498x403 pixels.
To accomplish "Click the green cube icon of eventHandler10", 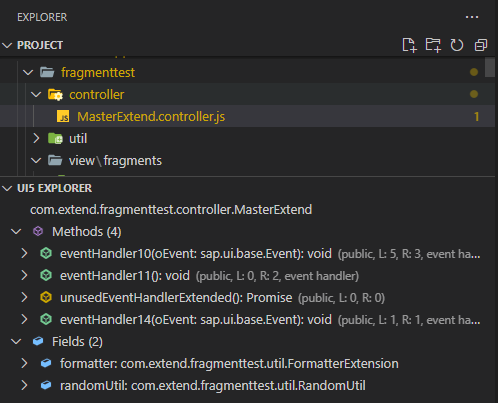I will pyautogui.click(x=46, y=253).
